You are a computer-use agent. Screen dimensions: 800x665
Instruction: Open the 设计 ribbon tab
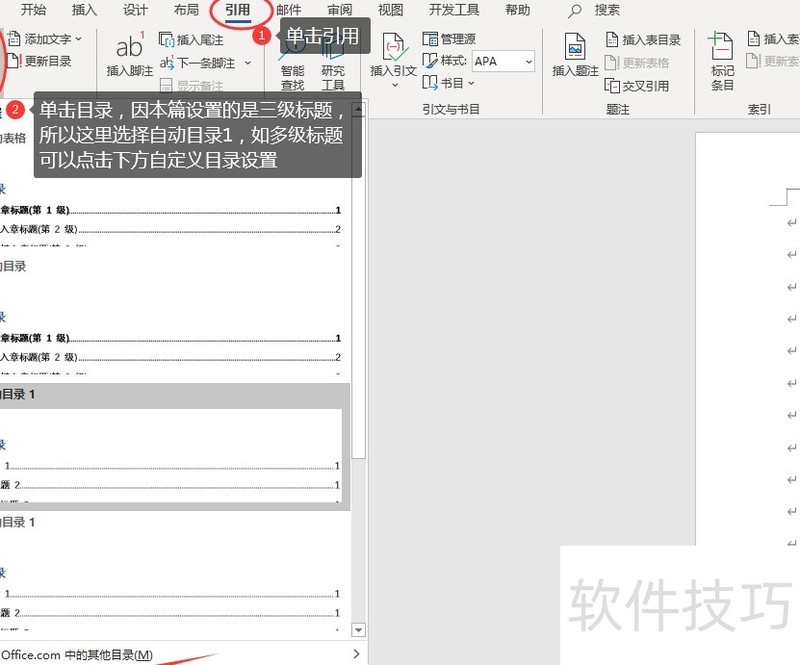(x=135, y=10)
